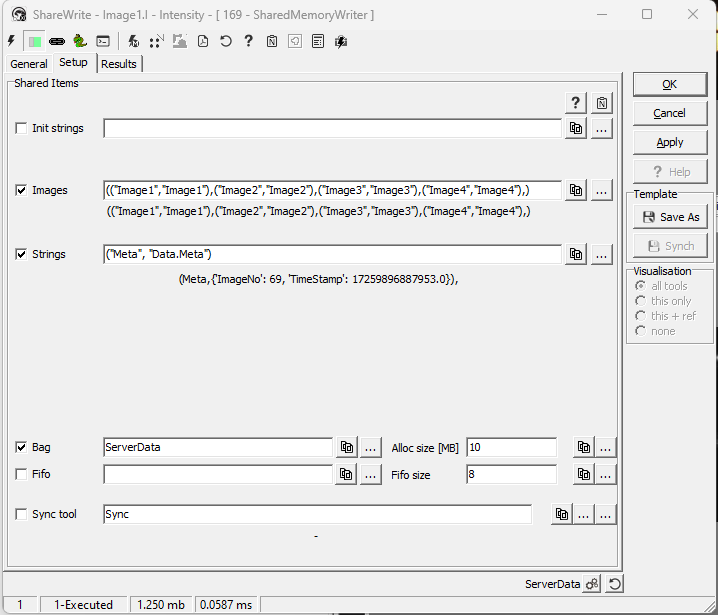Click the lightning bolt with M icon
This screenshot has height=615, width=718.
click(134, 42)
